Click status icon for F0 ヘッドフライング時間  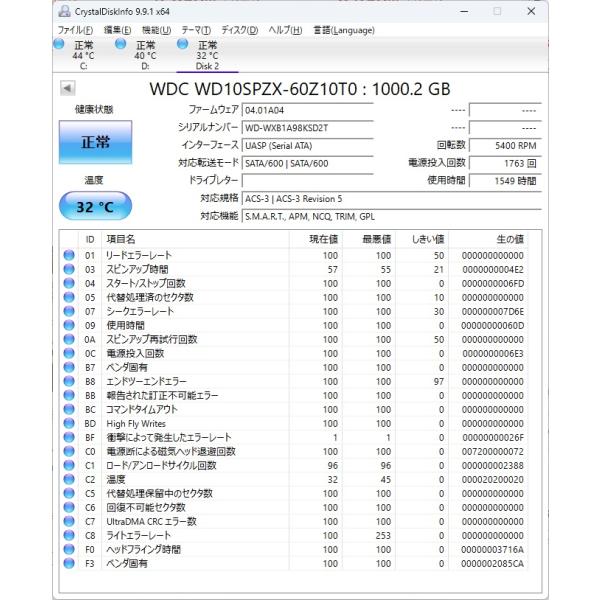point(69,549)
